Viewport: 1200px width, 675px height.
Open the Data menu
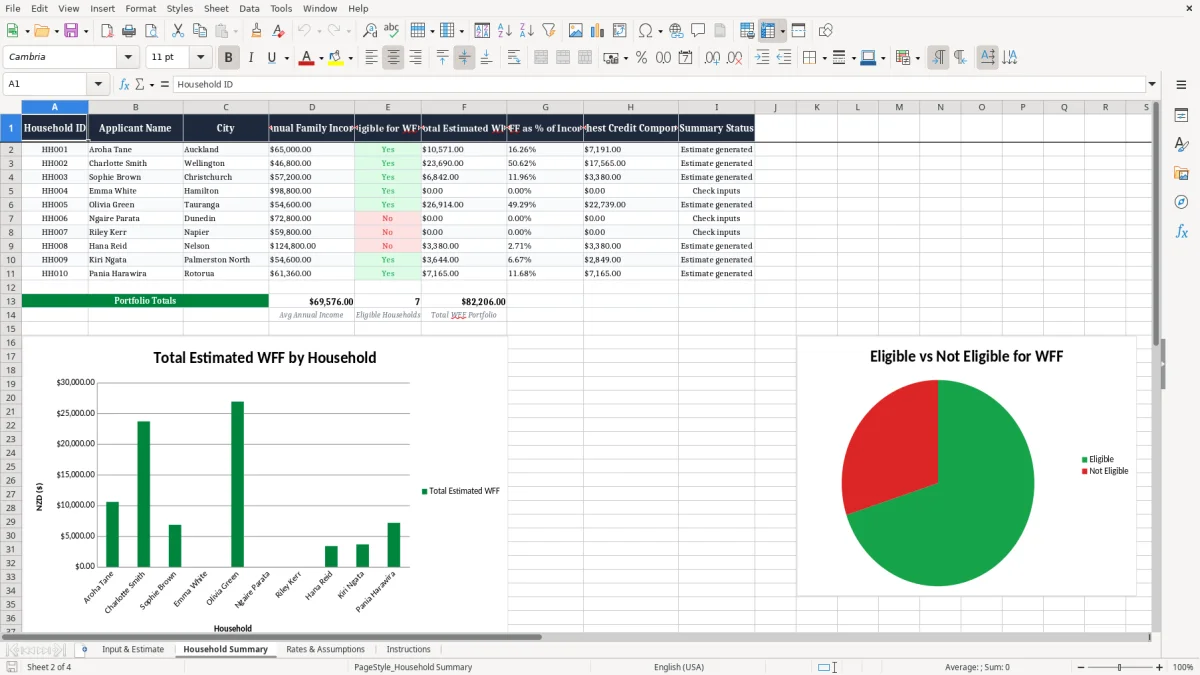pyautogui.click(x=249, y=8)
